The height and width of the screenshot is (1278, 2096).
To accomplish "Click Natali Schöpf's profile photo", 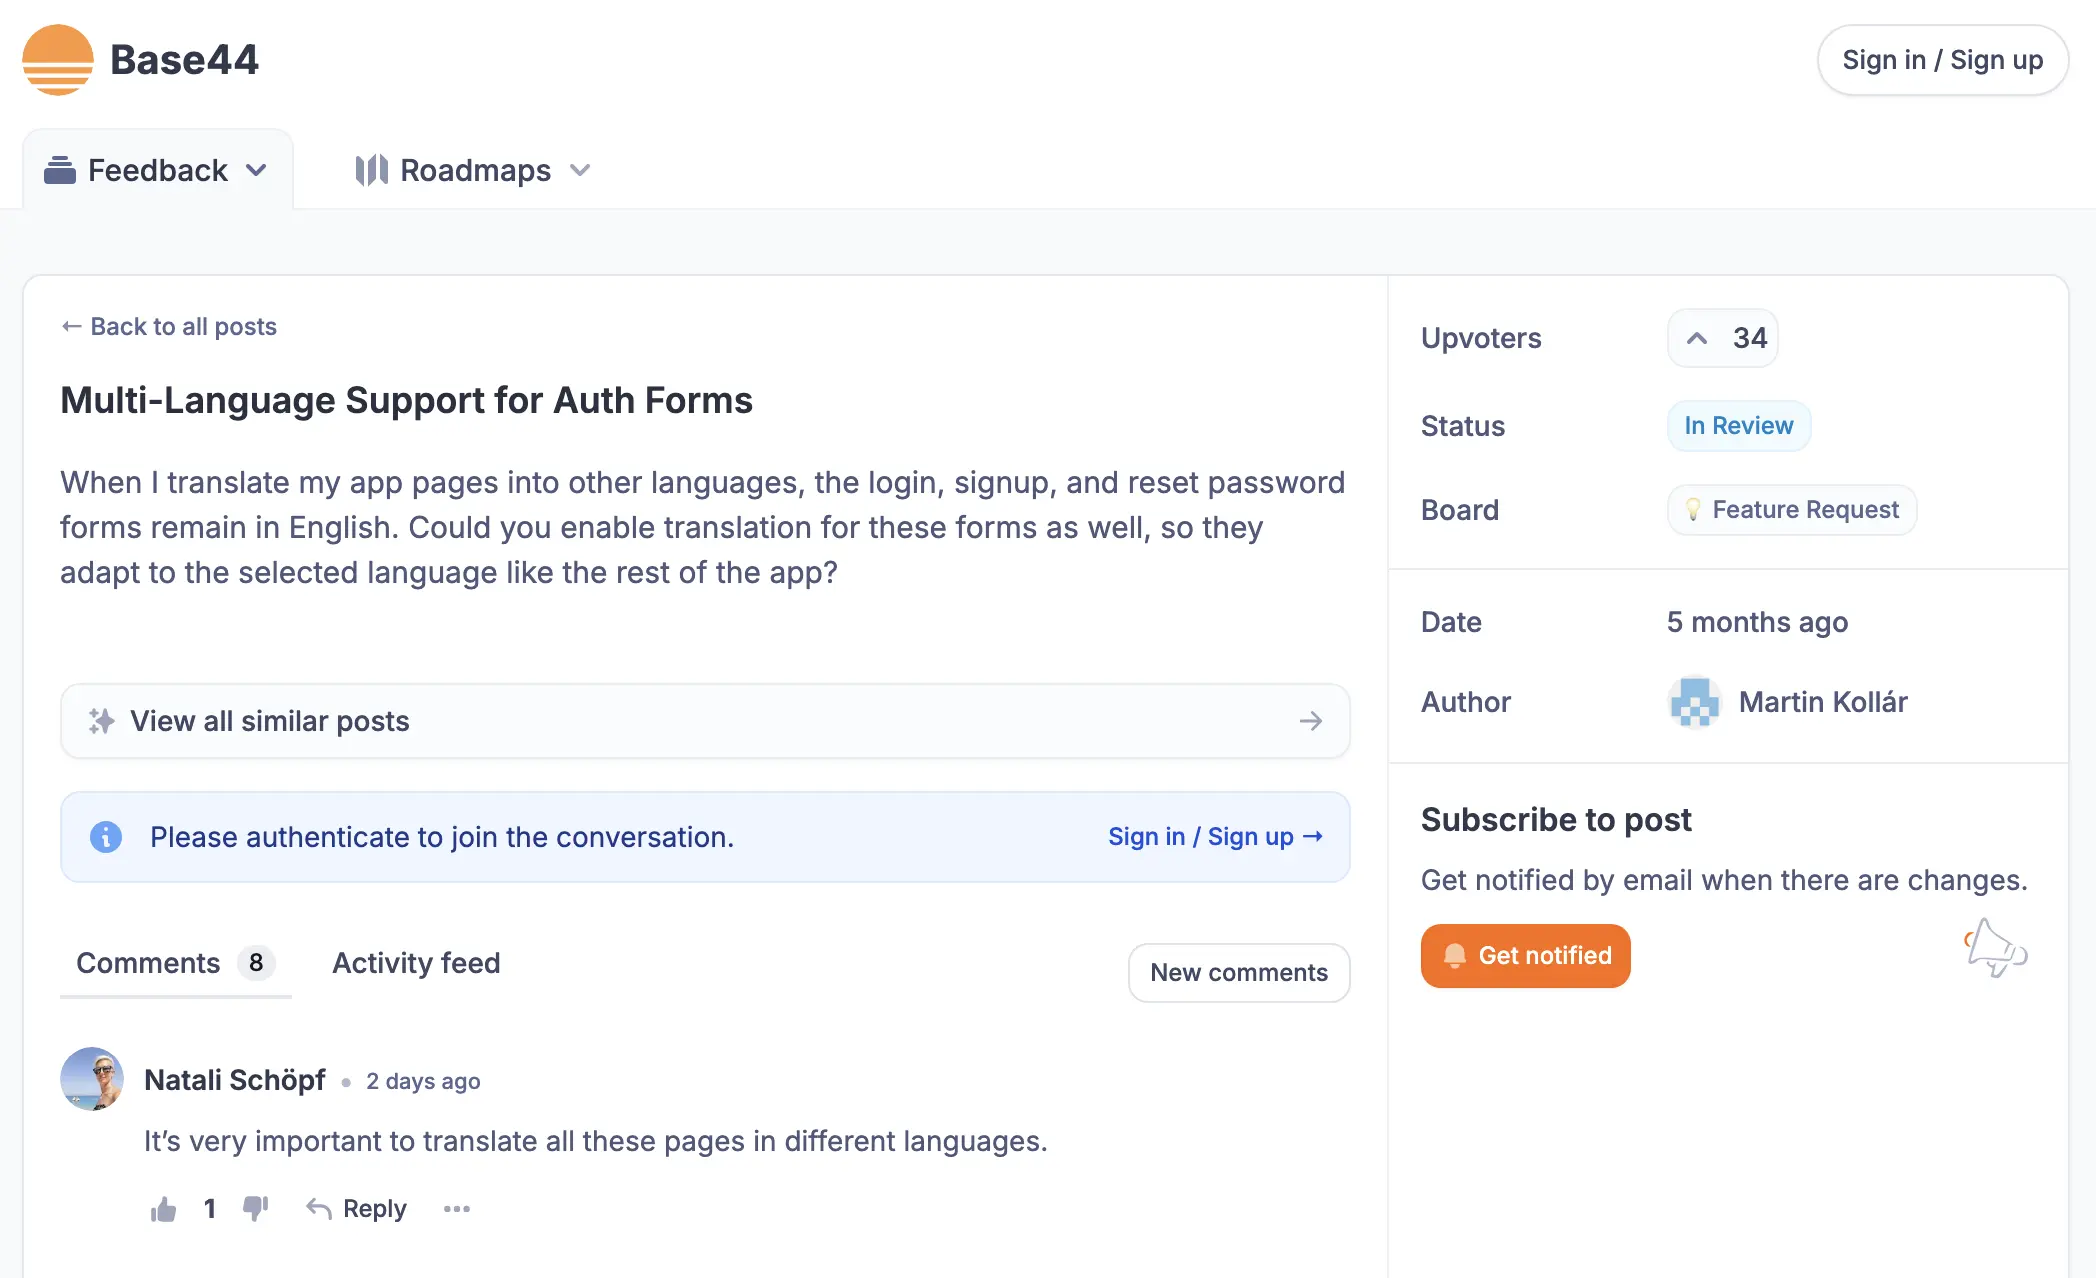I will [x=92, y=1079].
